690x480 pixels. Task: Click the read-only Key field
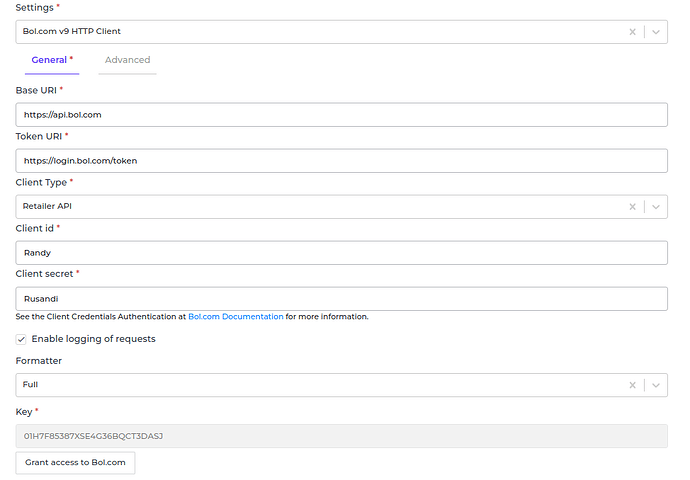pos(341,436)
